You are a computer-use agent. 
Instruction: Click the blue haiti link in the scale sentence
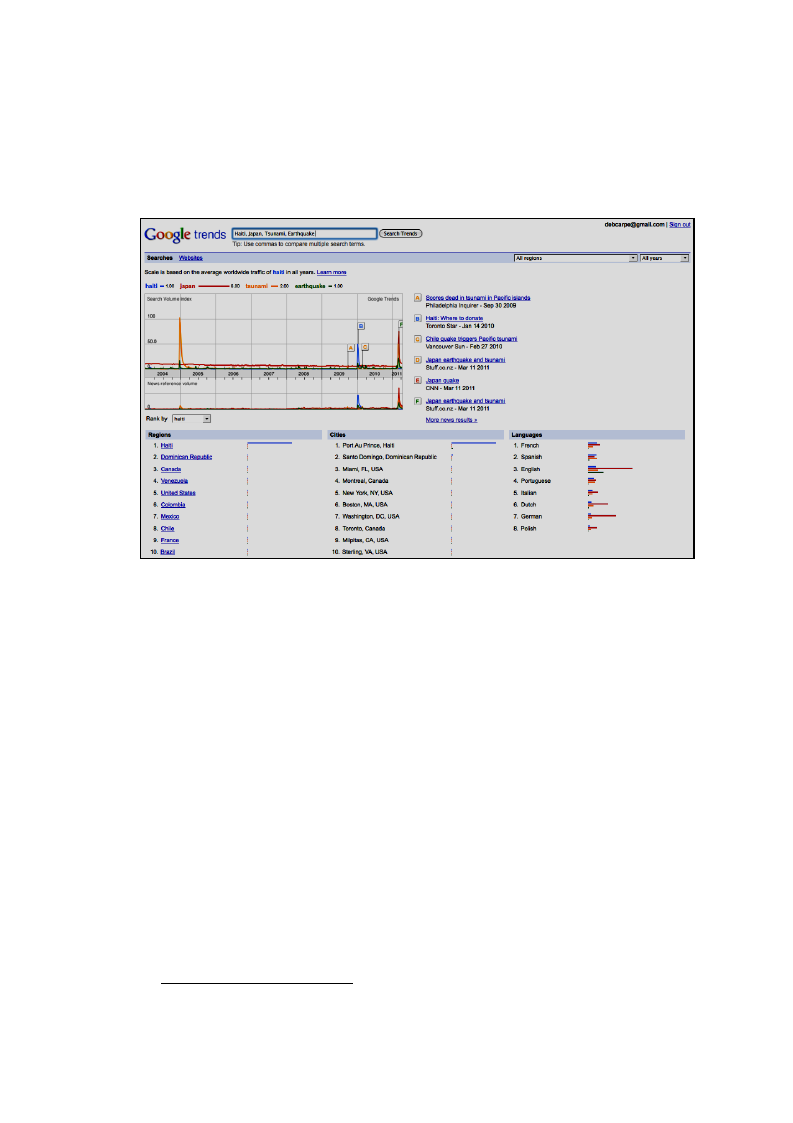pyautogui.click(x=278, y=272)
